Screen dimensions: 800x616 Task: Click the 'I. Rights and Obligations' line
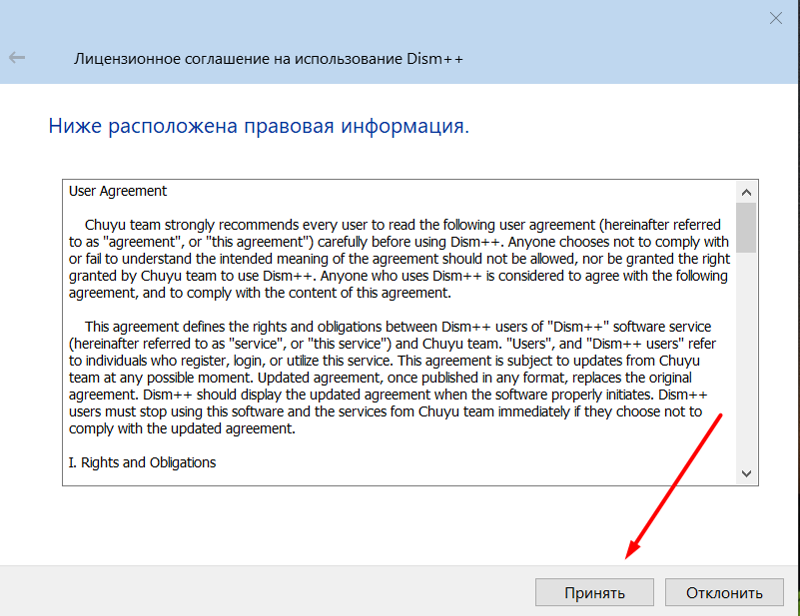pyautogui.click(x=142, y=462)
